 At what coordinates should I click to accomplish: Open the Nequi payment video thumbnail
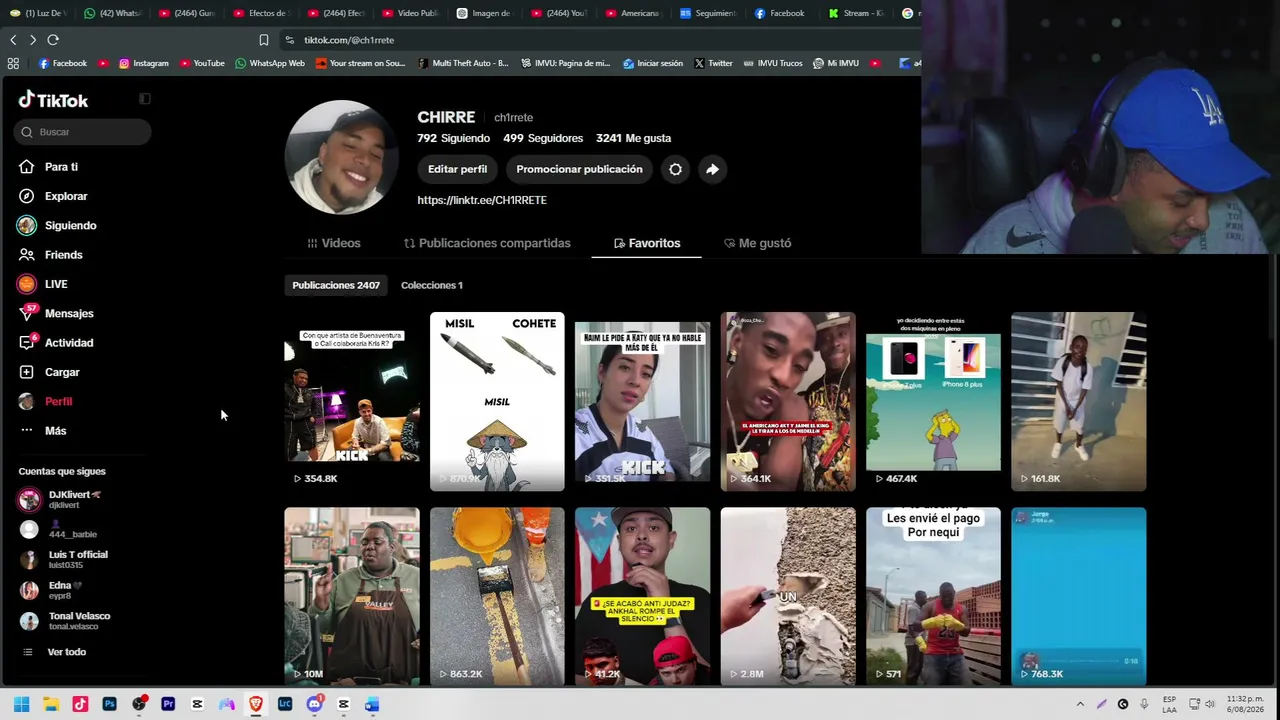point(933,596)
